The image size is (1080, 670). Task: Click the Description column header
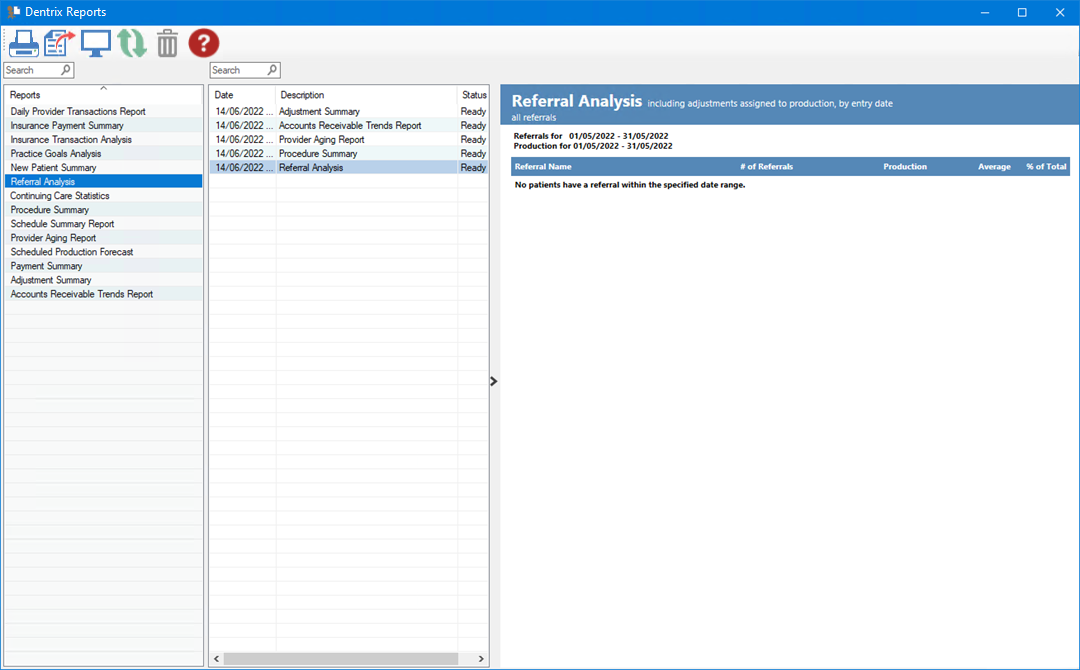pos(365,95)
